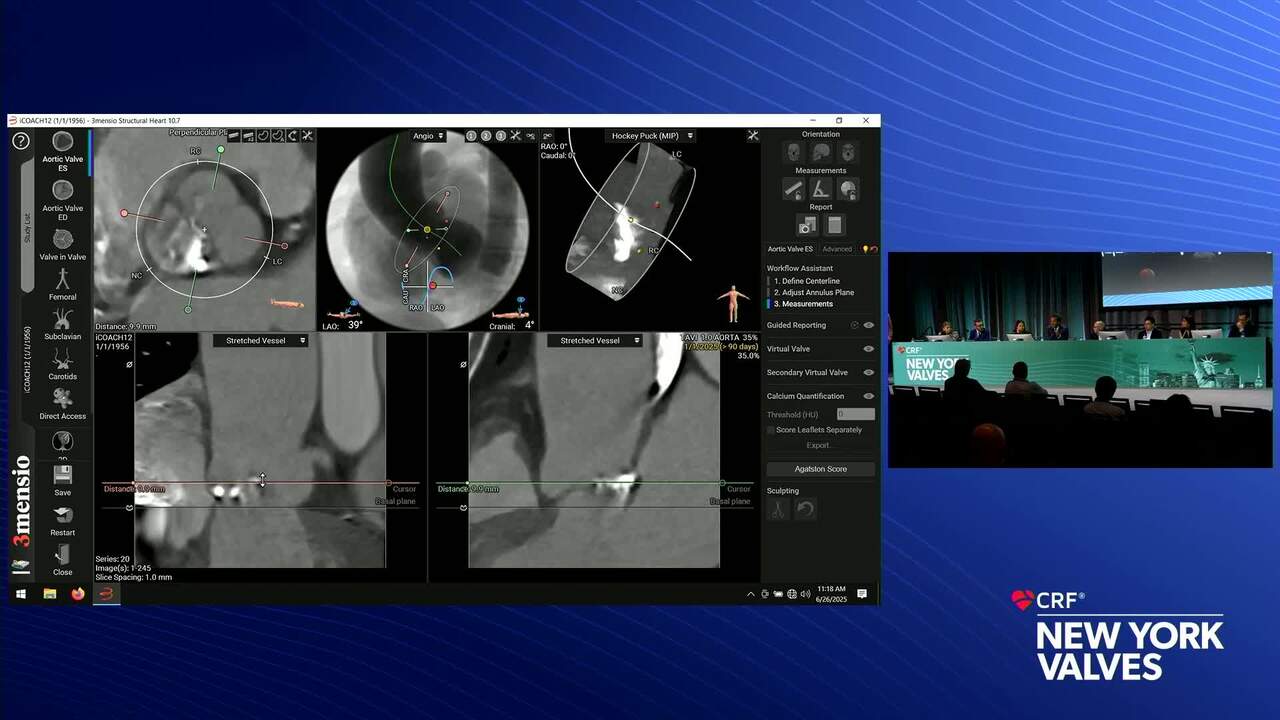This screenshot has height=720, width=1280.
Task: Click the Agatston Score button
Action: (821, 469)
